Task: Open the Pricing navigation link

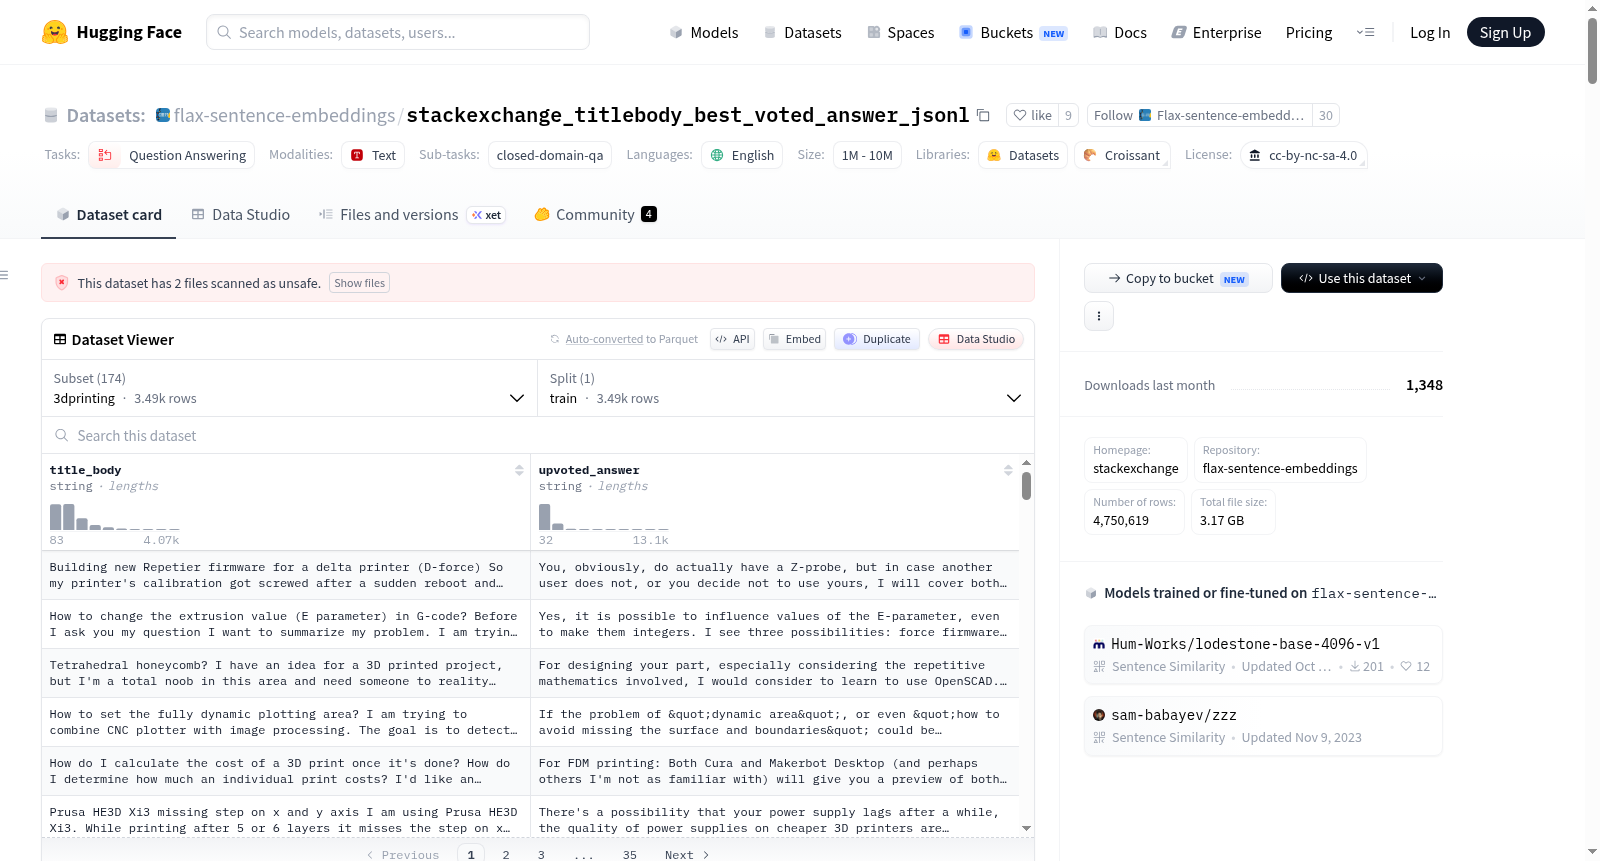Action: [x=1309, y=32]
